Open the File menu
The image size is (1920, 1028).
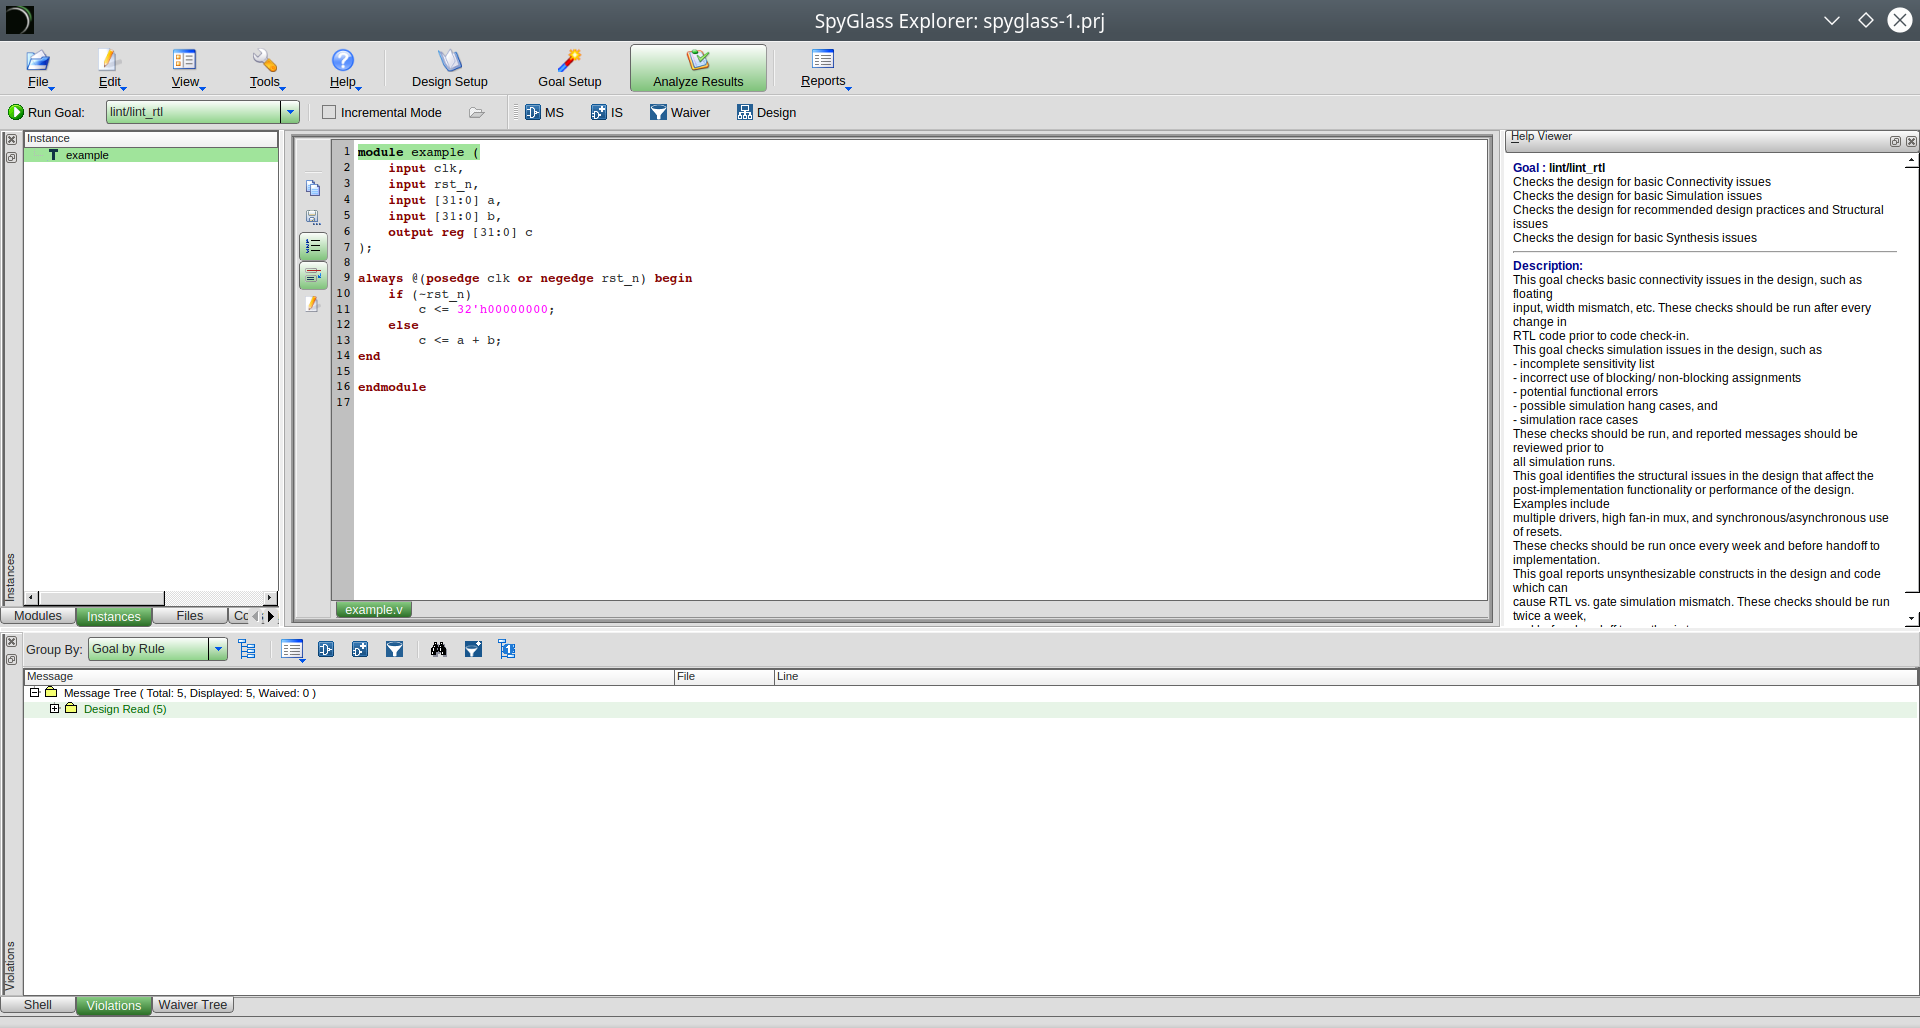tap(40, 69)
